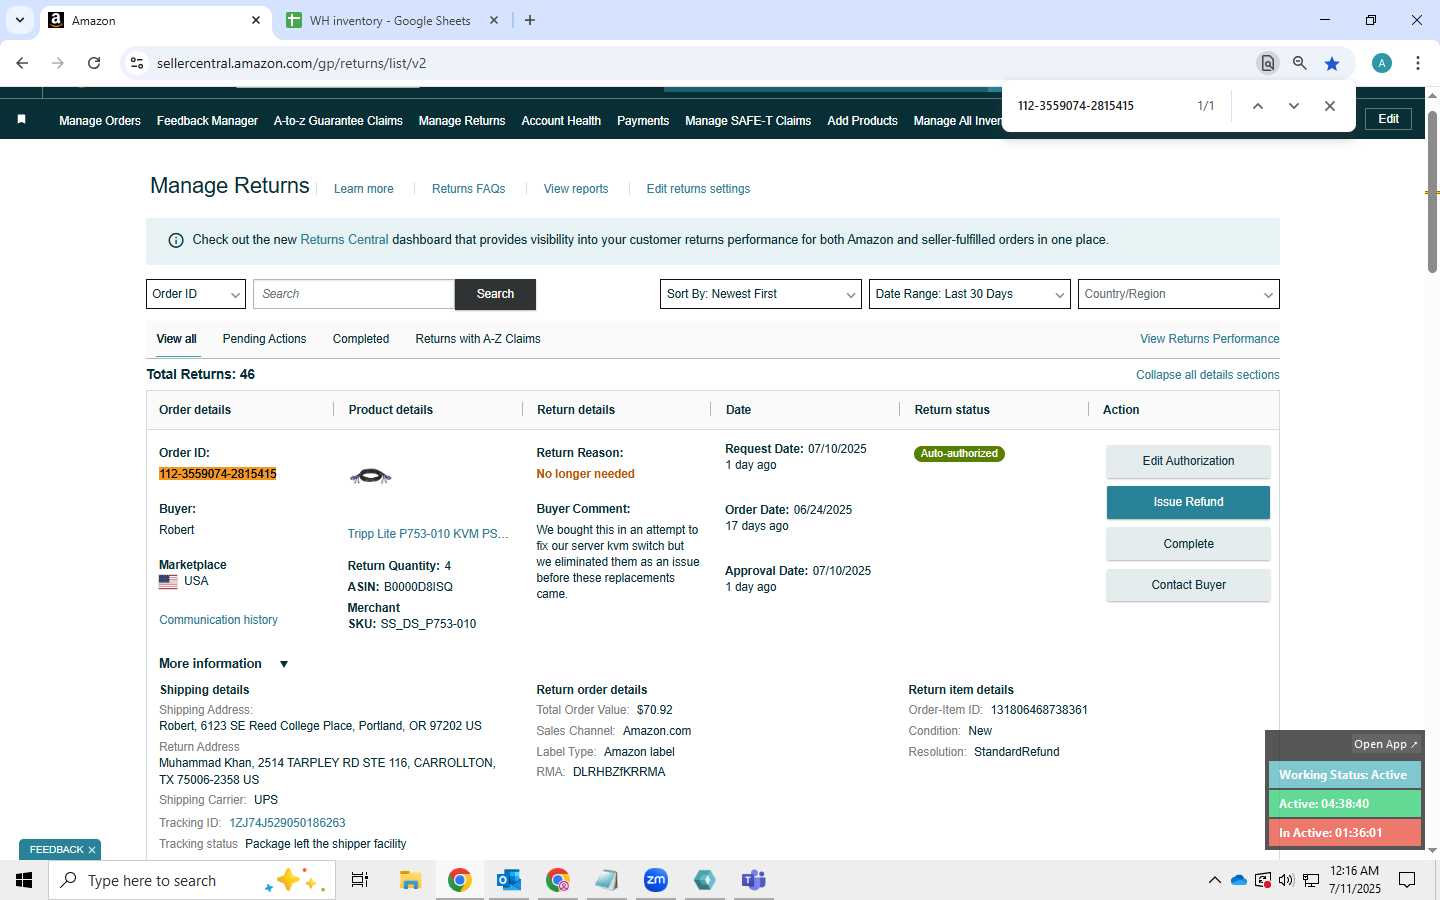Close the WH inventory Google Sheets tab

point(494,20)
